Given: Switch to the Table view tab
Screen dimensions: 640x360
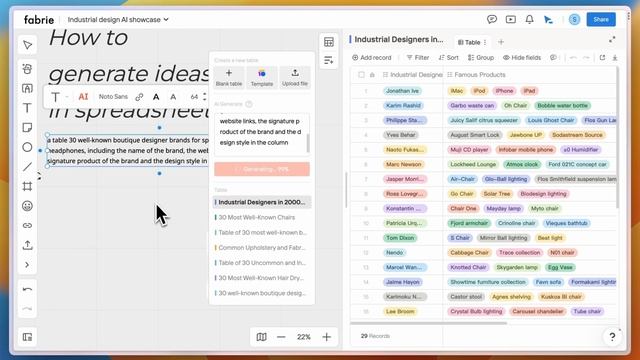Looking at the screenshot, I should pos(469,42).
